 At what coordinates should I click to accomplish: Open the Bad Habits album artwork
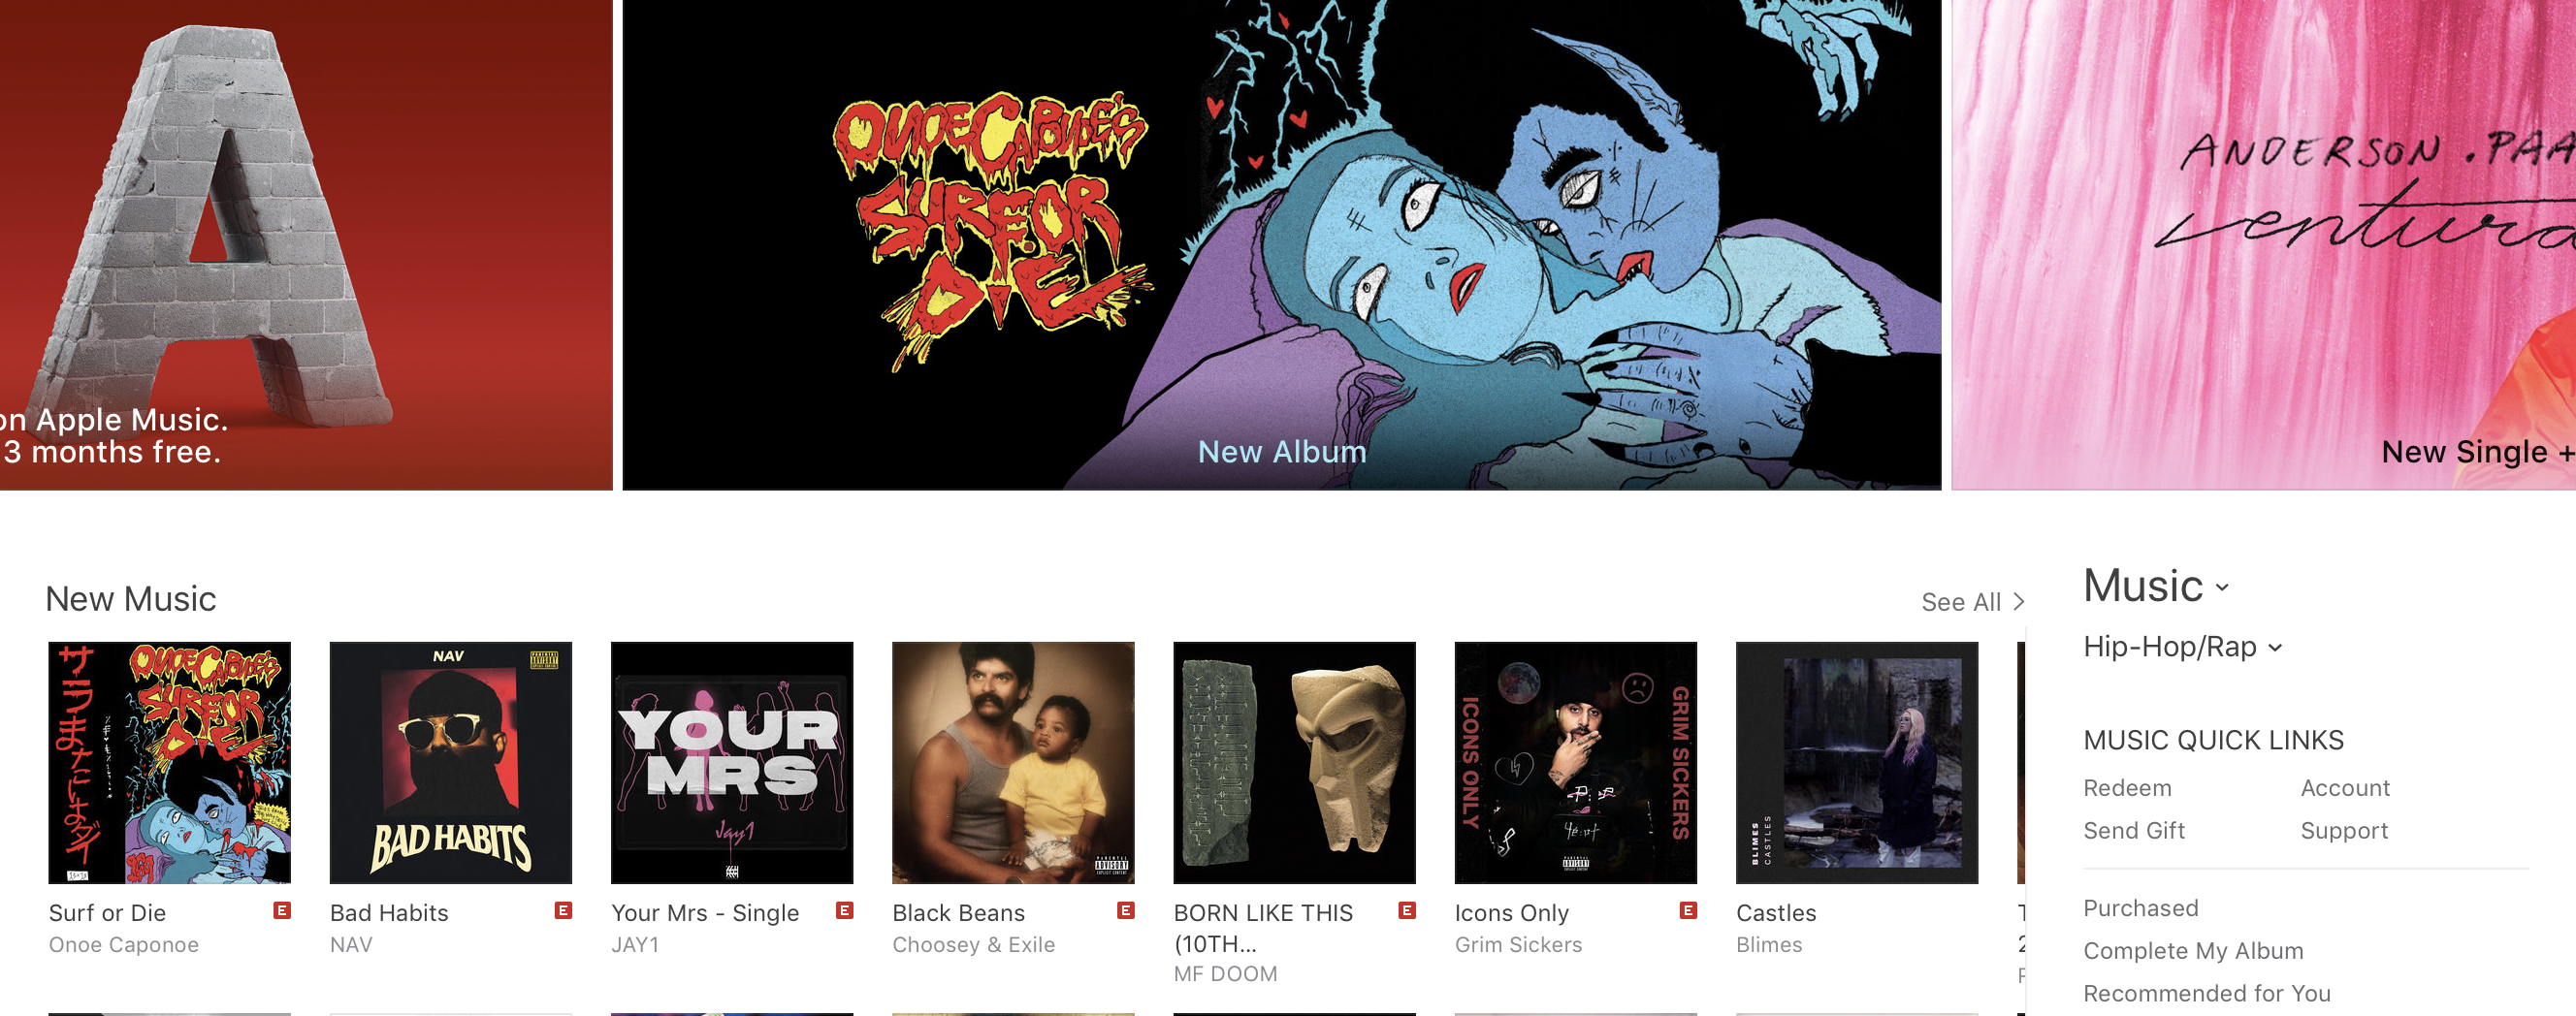450,762
